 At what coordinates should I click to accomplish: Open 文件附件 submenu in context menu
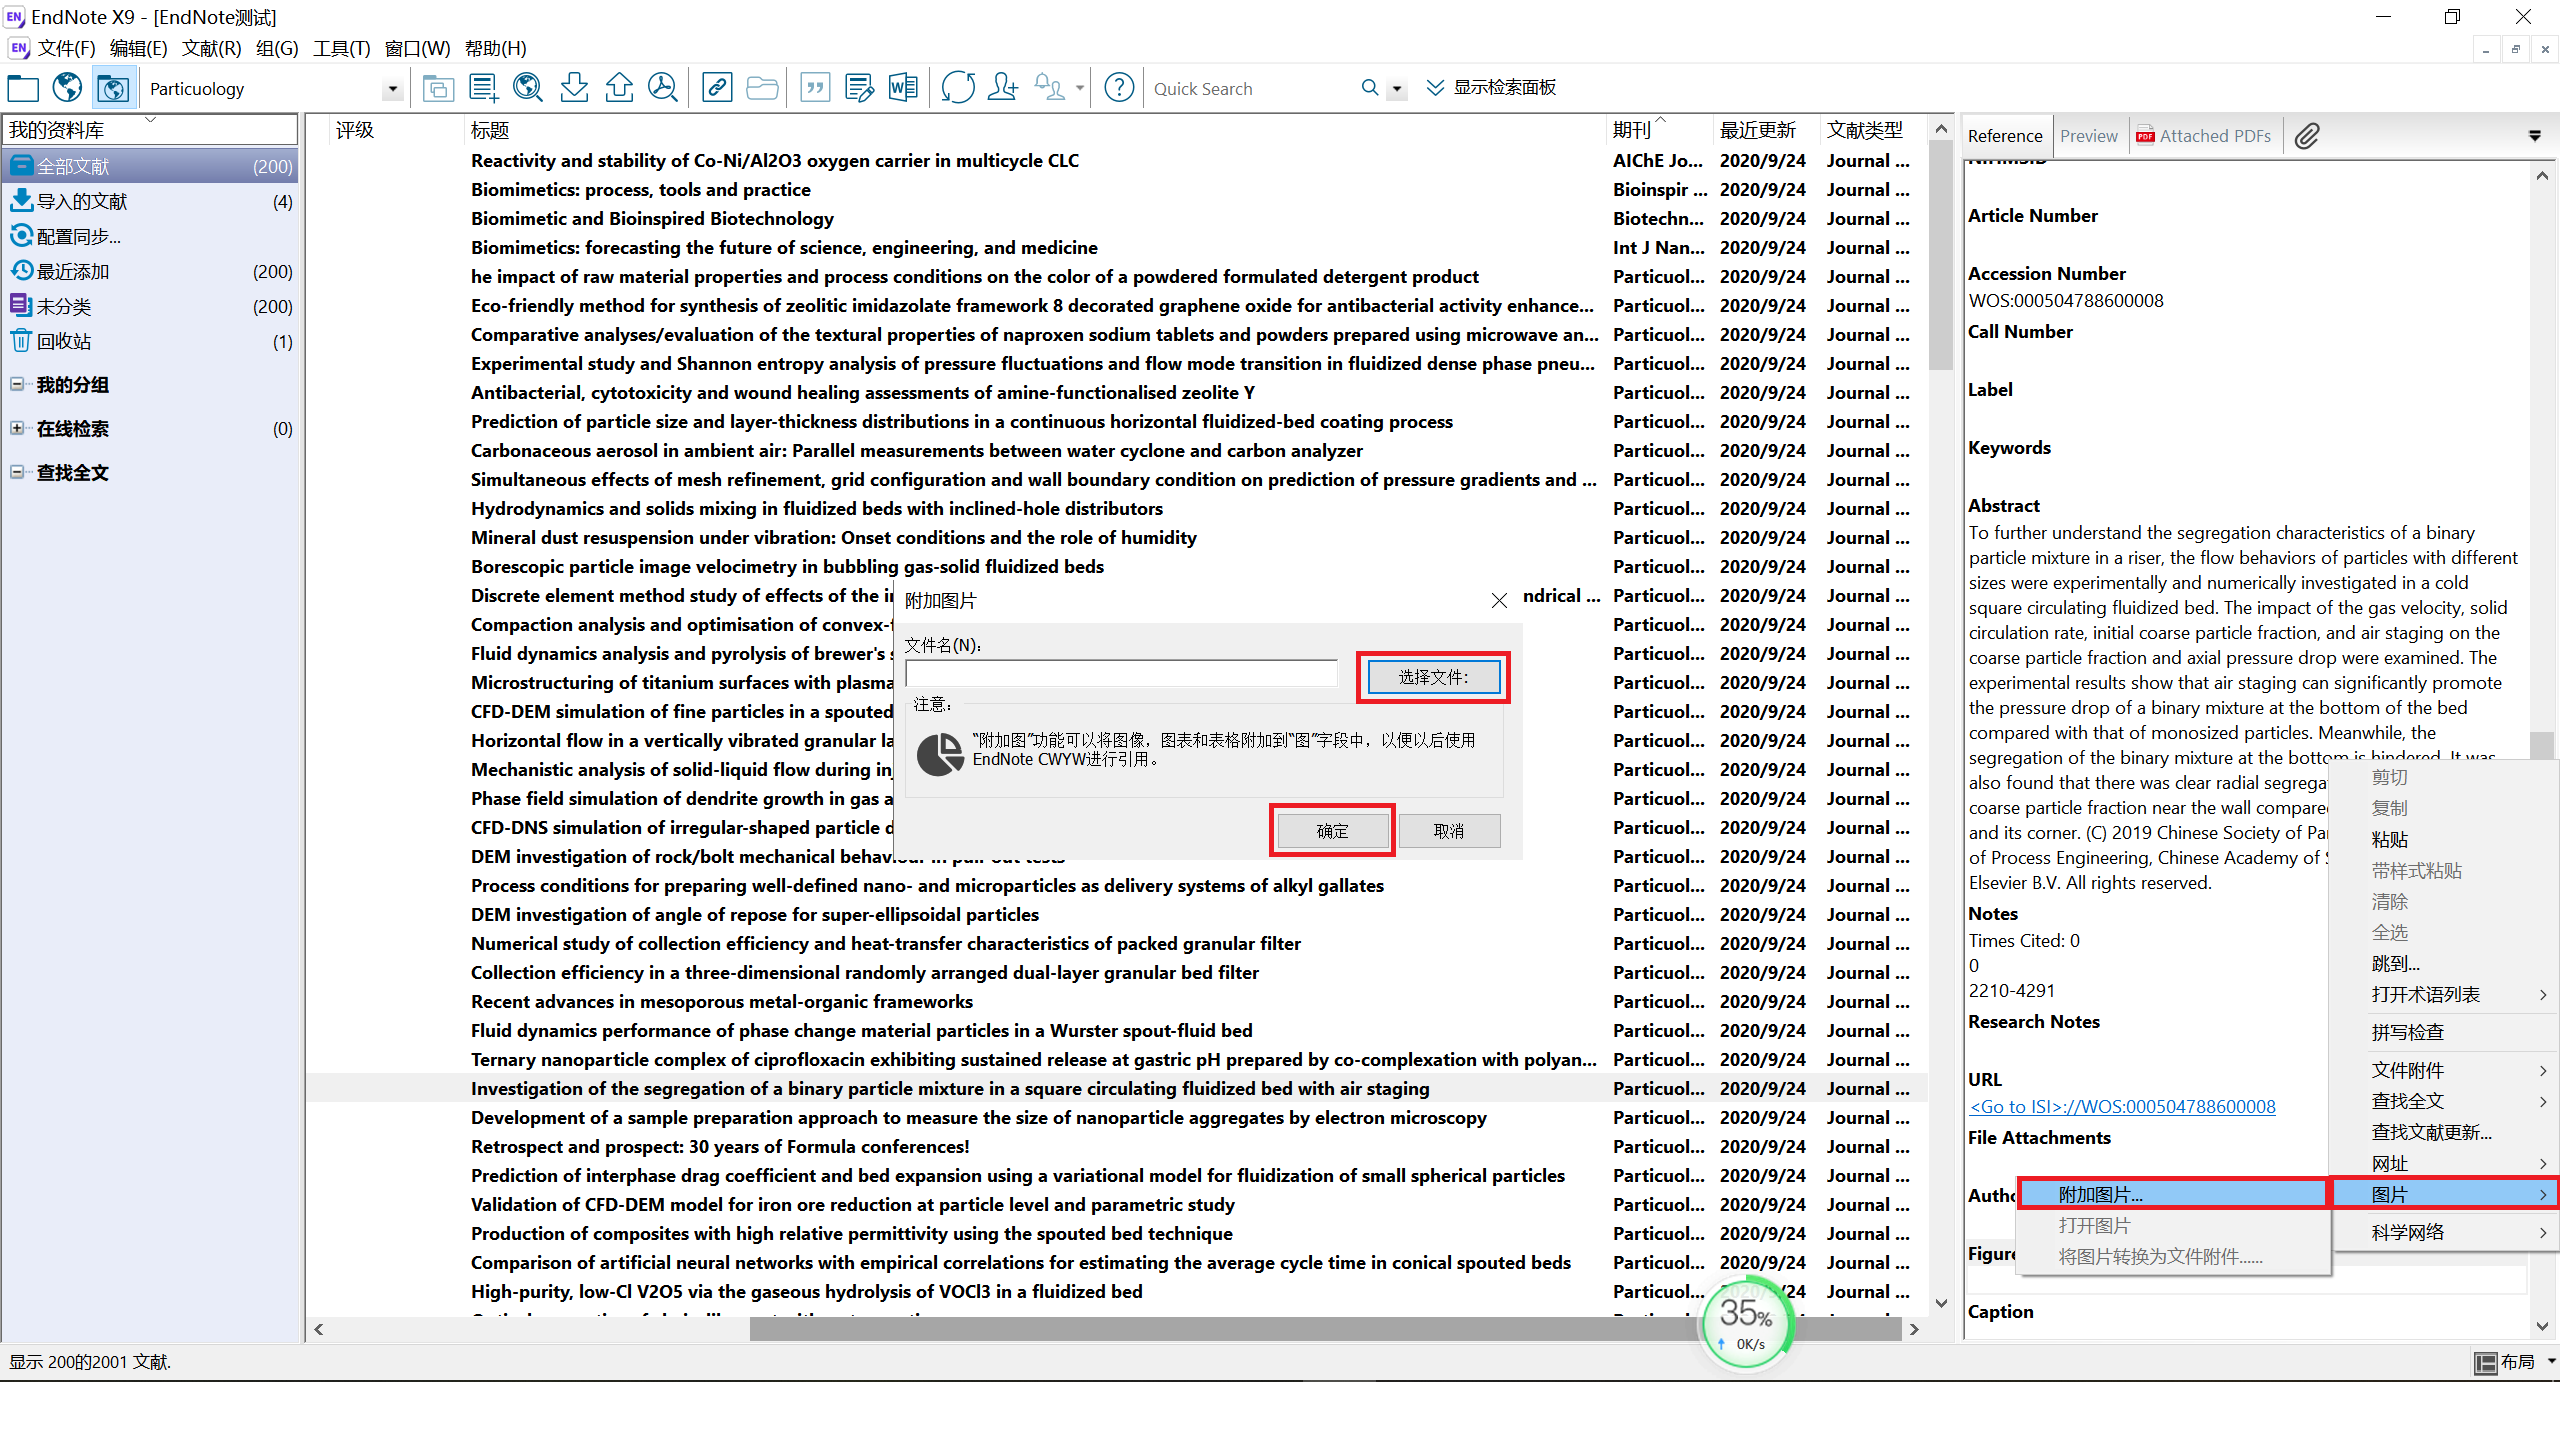[x=2446, y=1070]
